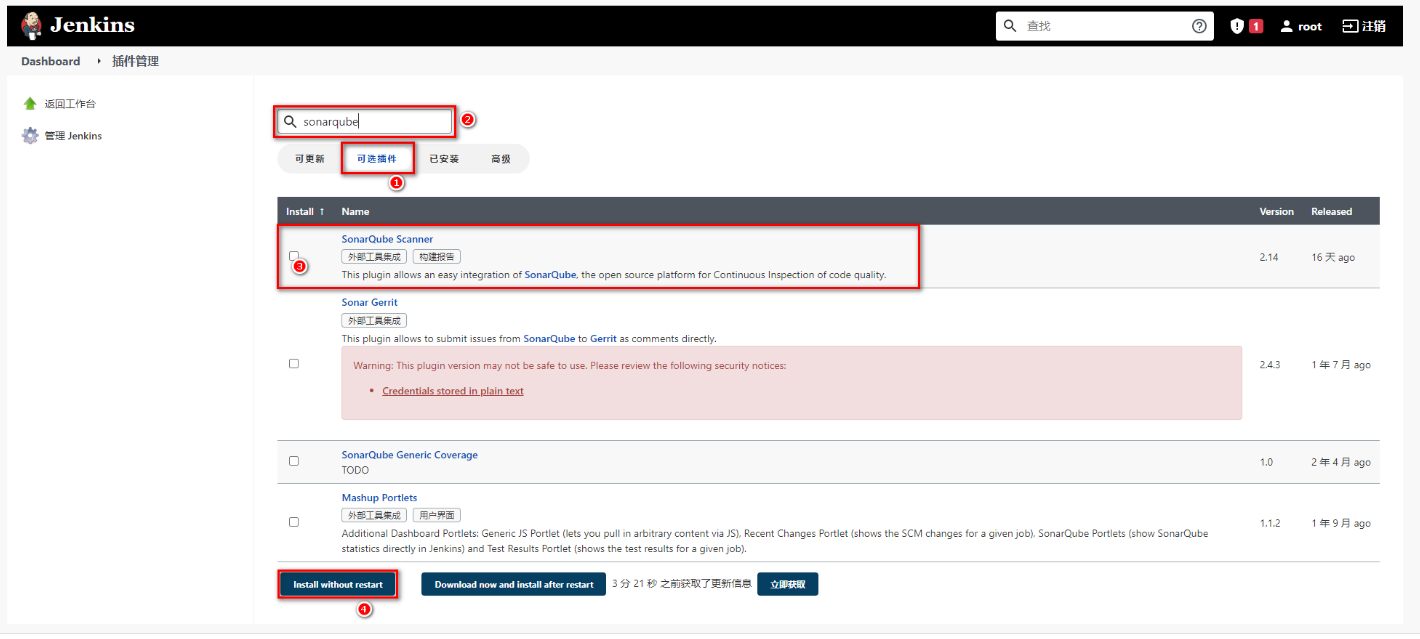Sort by the Install column arrow
1420x639 pixels.
point(321,212)
